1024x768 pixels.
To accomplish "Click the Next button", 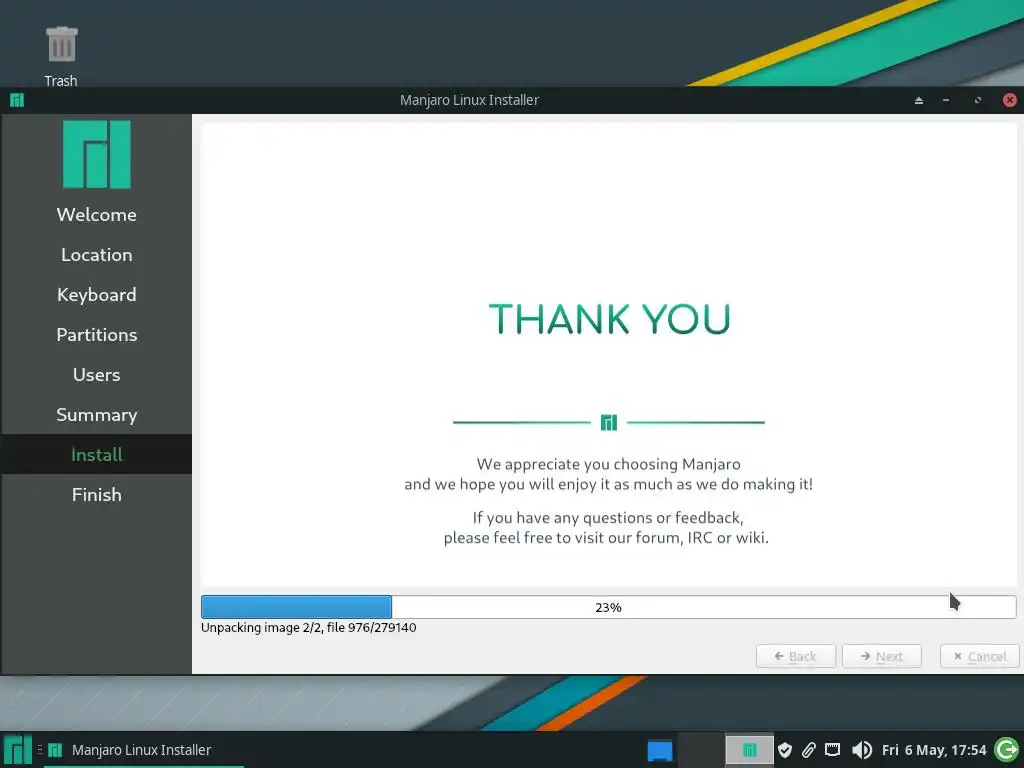I will (882, 656).
